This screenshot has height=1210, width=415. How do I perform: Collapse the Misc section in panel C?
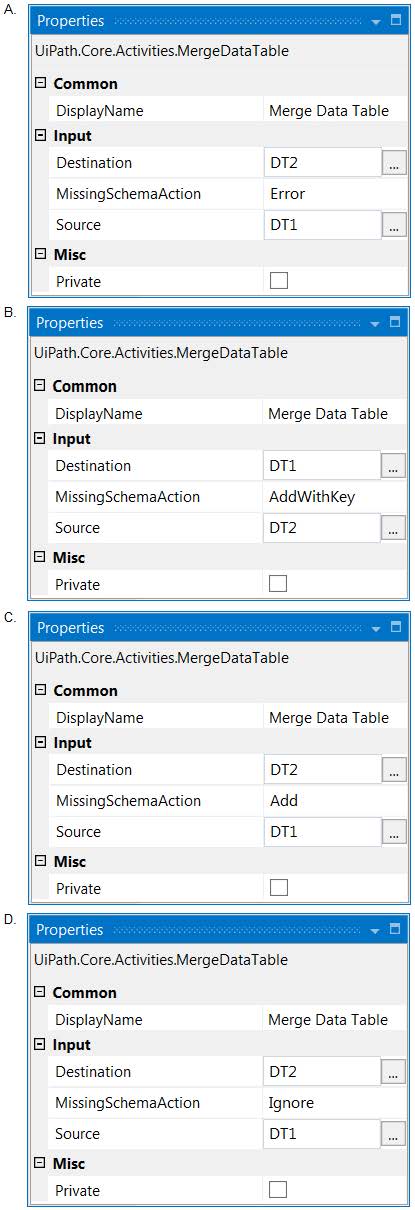click(x=41, y=861)
